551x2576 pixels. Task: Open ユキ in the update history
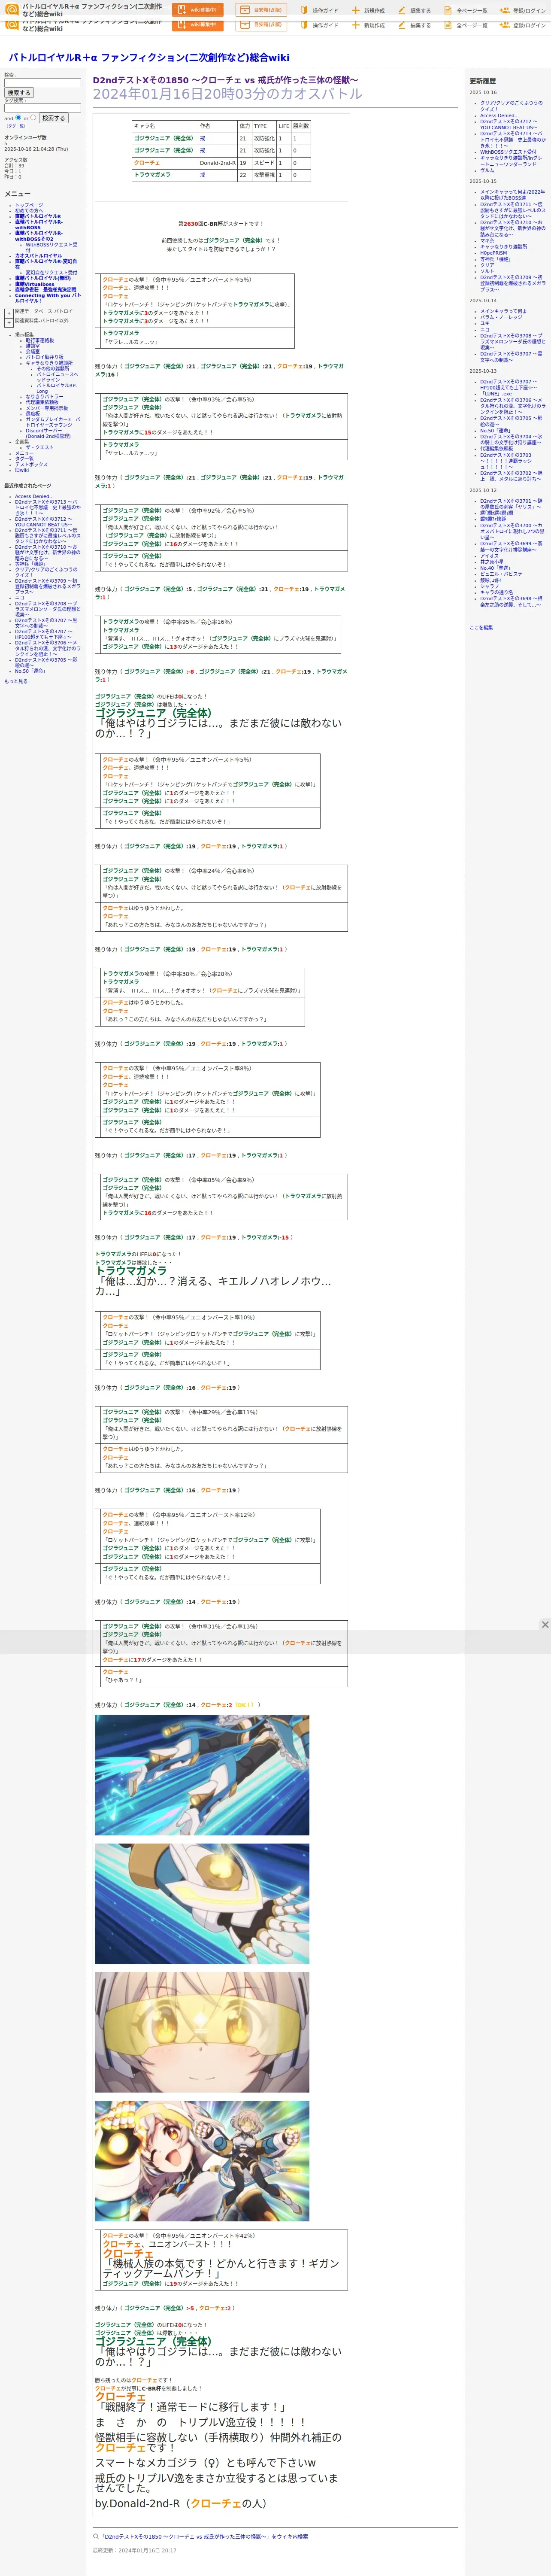484,323
